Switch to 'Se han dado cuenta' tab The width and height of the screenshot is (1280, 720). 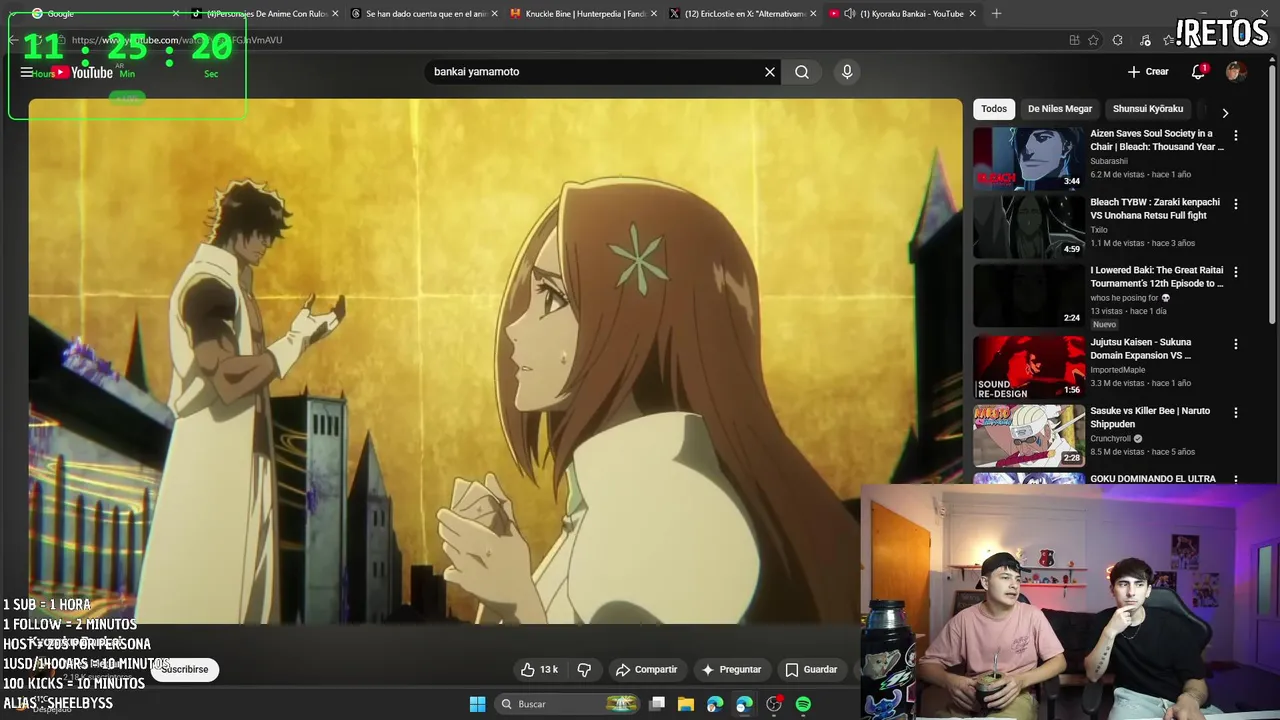pos(423,13)
